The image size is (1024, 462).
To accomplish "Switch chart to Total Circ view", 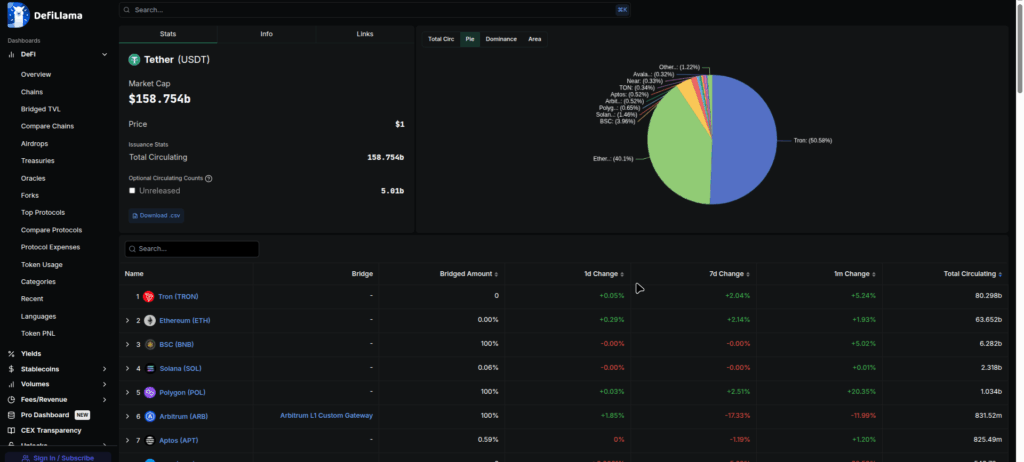I will pos(441,39).
